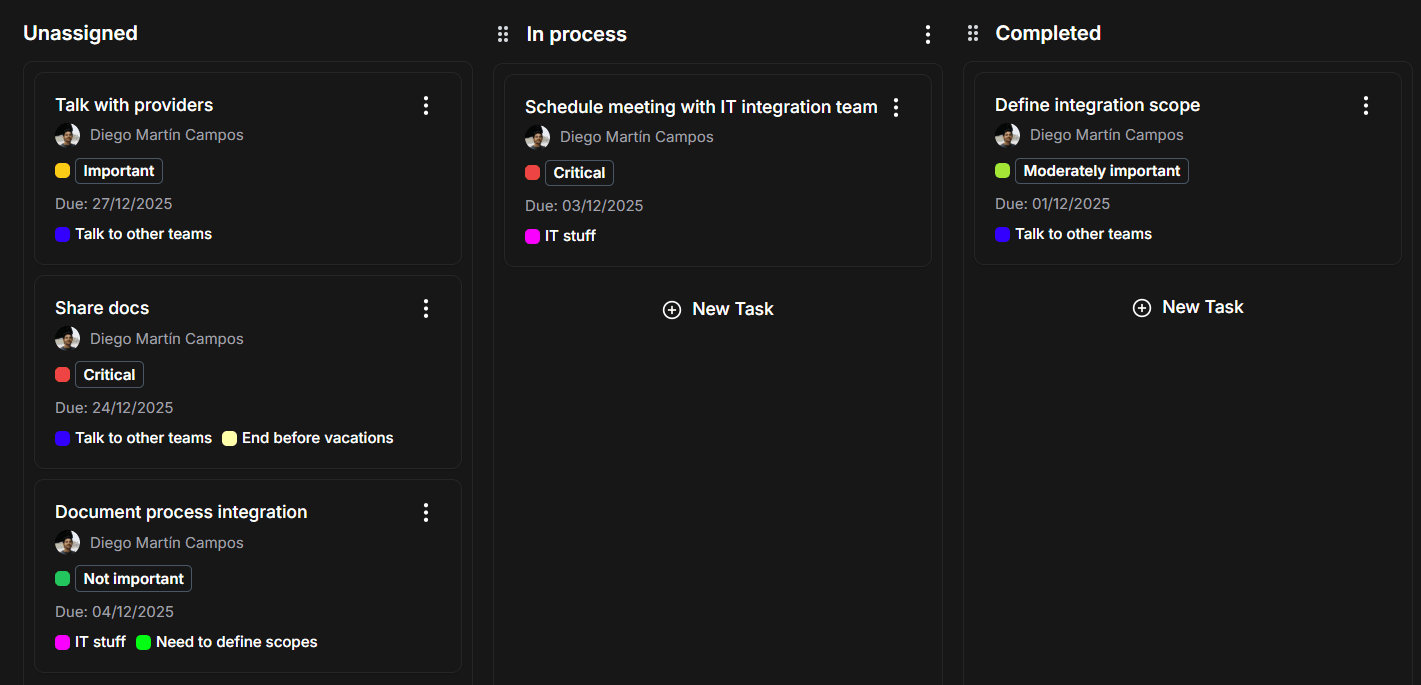Open options for Schedule meeting with IT task
Viewport: 1421px width, 685px height.
[x=896, y=108]
